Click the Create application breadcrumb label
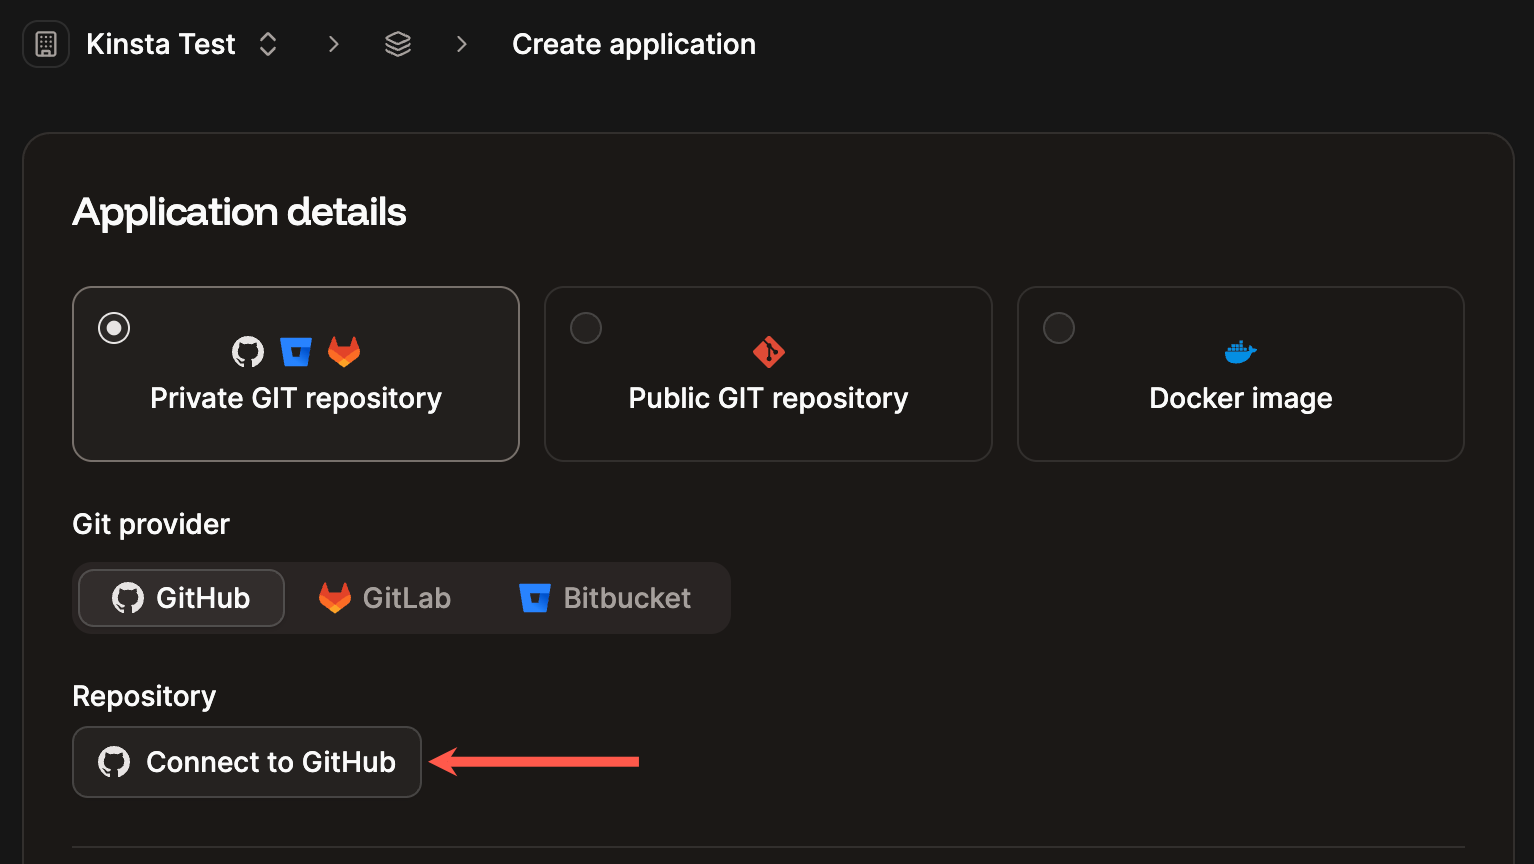1534x864 pixels. pos(633,43)
